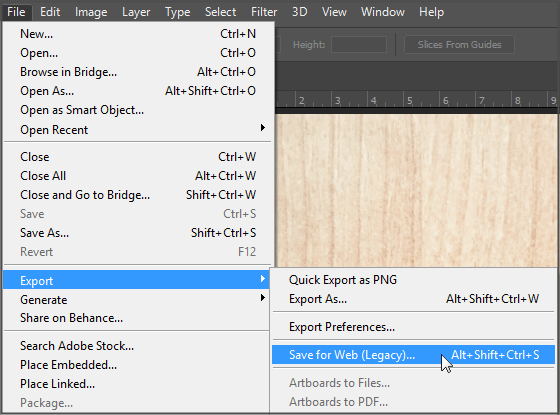
Task: Click the wood texture canvas image
Action: [x=416, y=189]
